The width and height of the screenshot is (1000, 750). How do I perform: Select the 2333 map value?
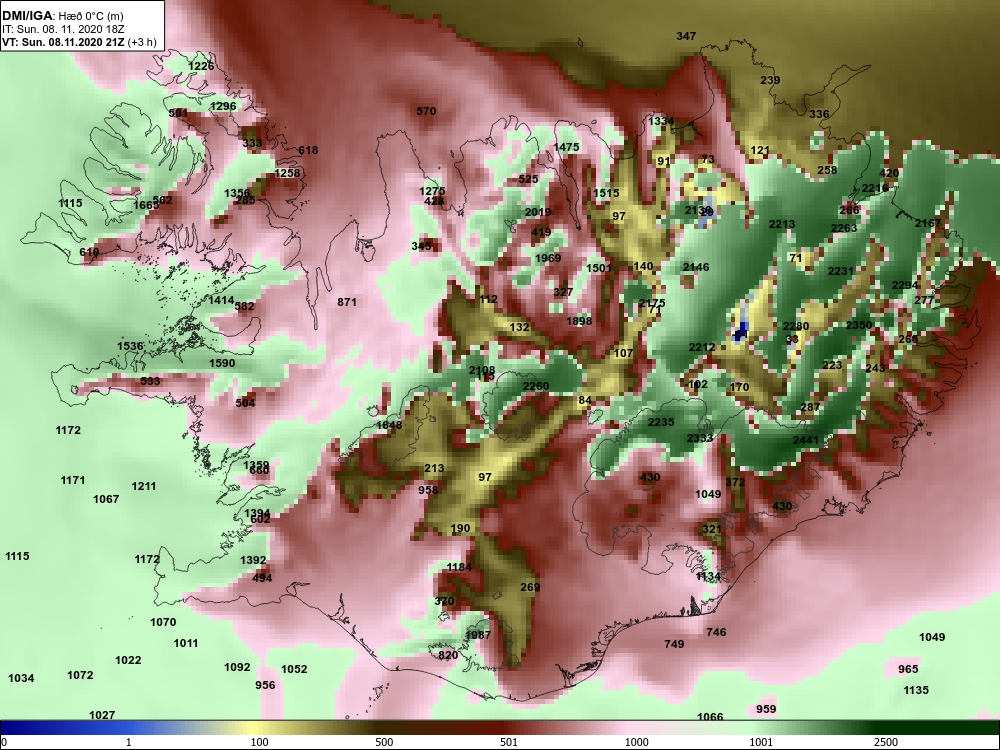(700, 438)
